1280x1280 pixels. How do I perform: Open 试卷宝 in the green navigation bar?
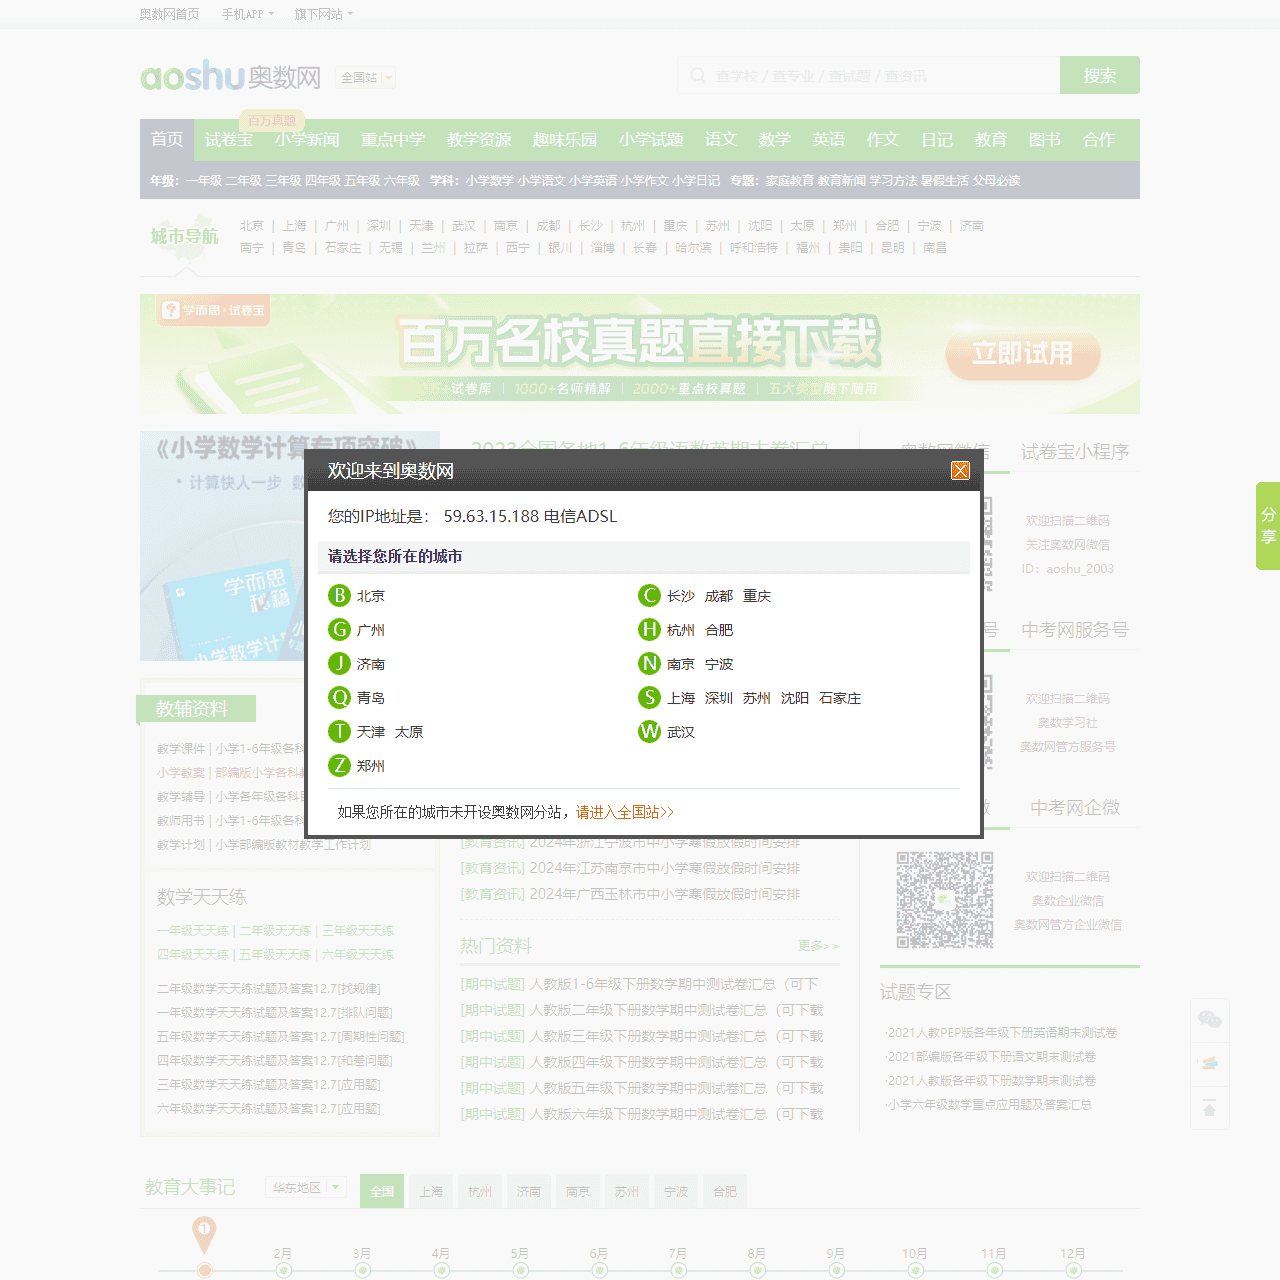(229, 140)
